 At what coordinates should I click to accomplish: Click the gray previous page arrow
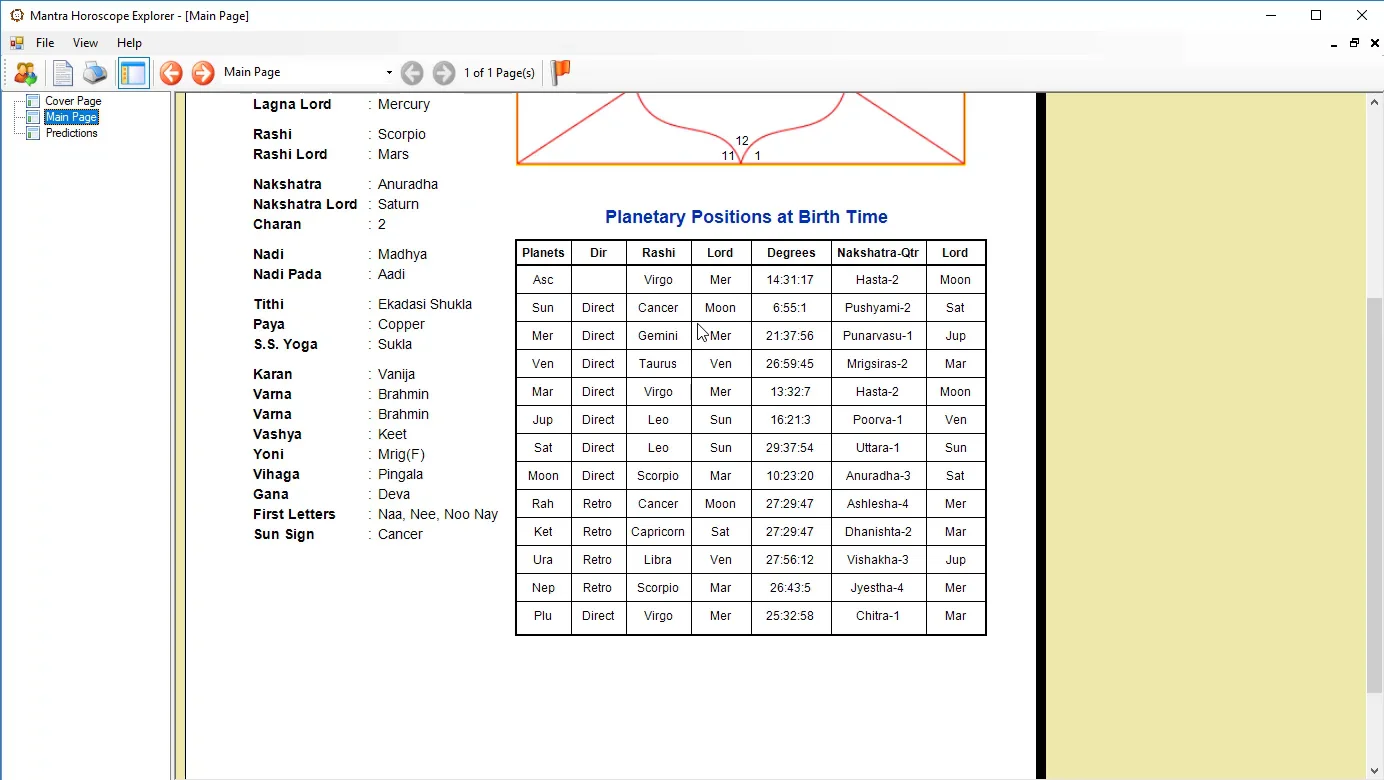(412, 73)
